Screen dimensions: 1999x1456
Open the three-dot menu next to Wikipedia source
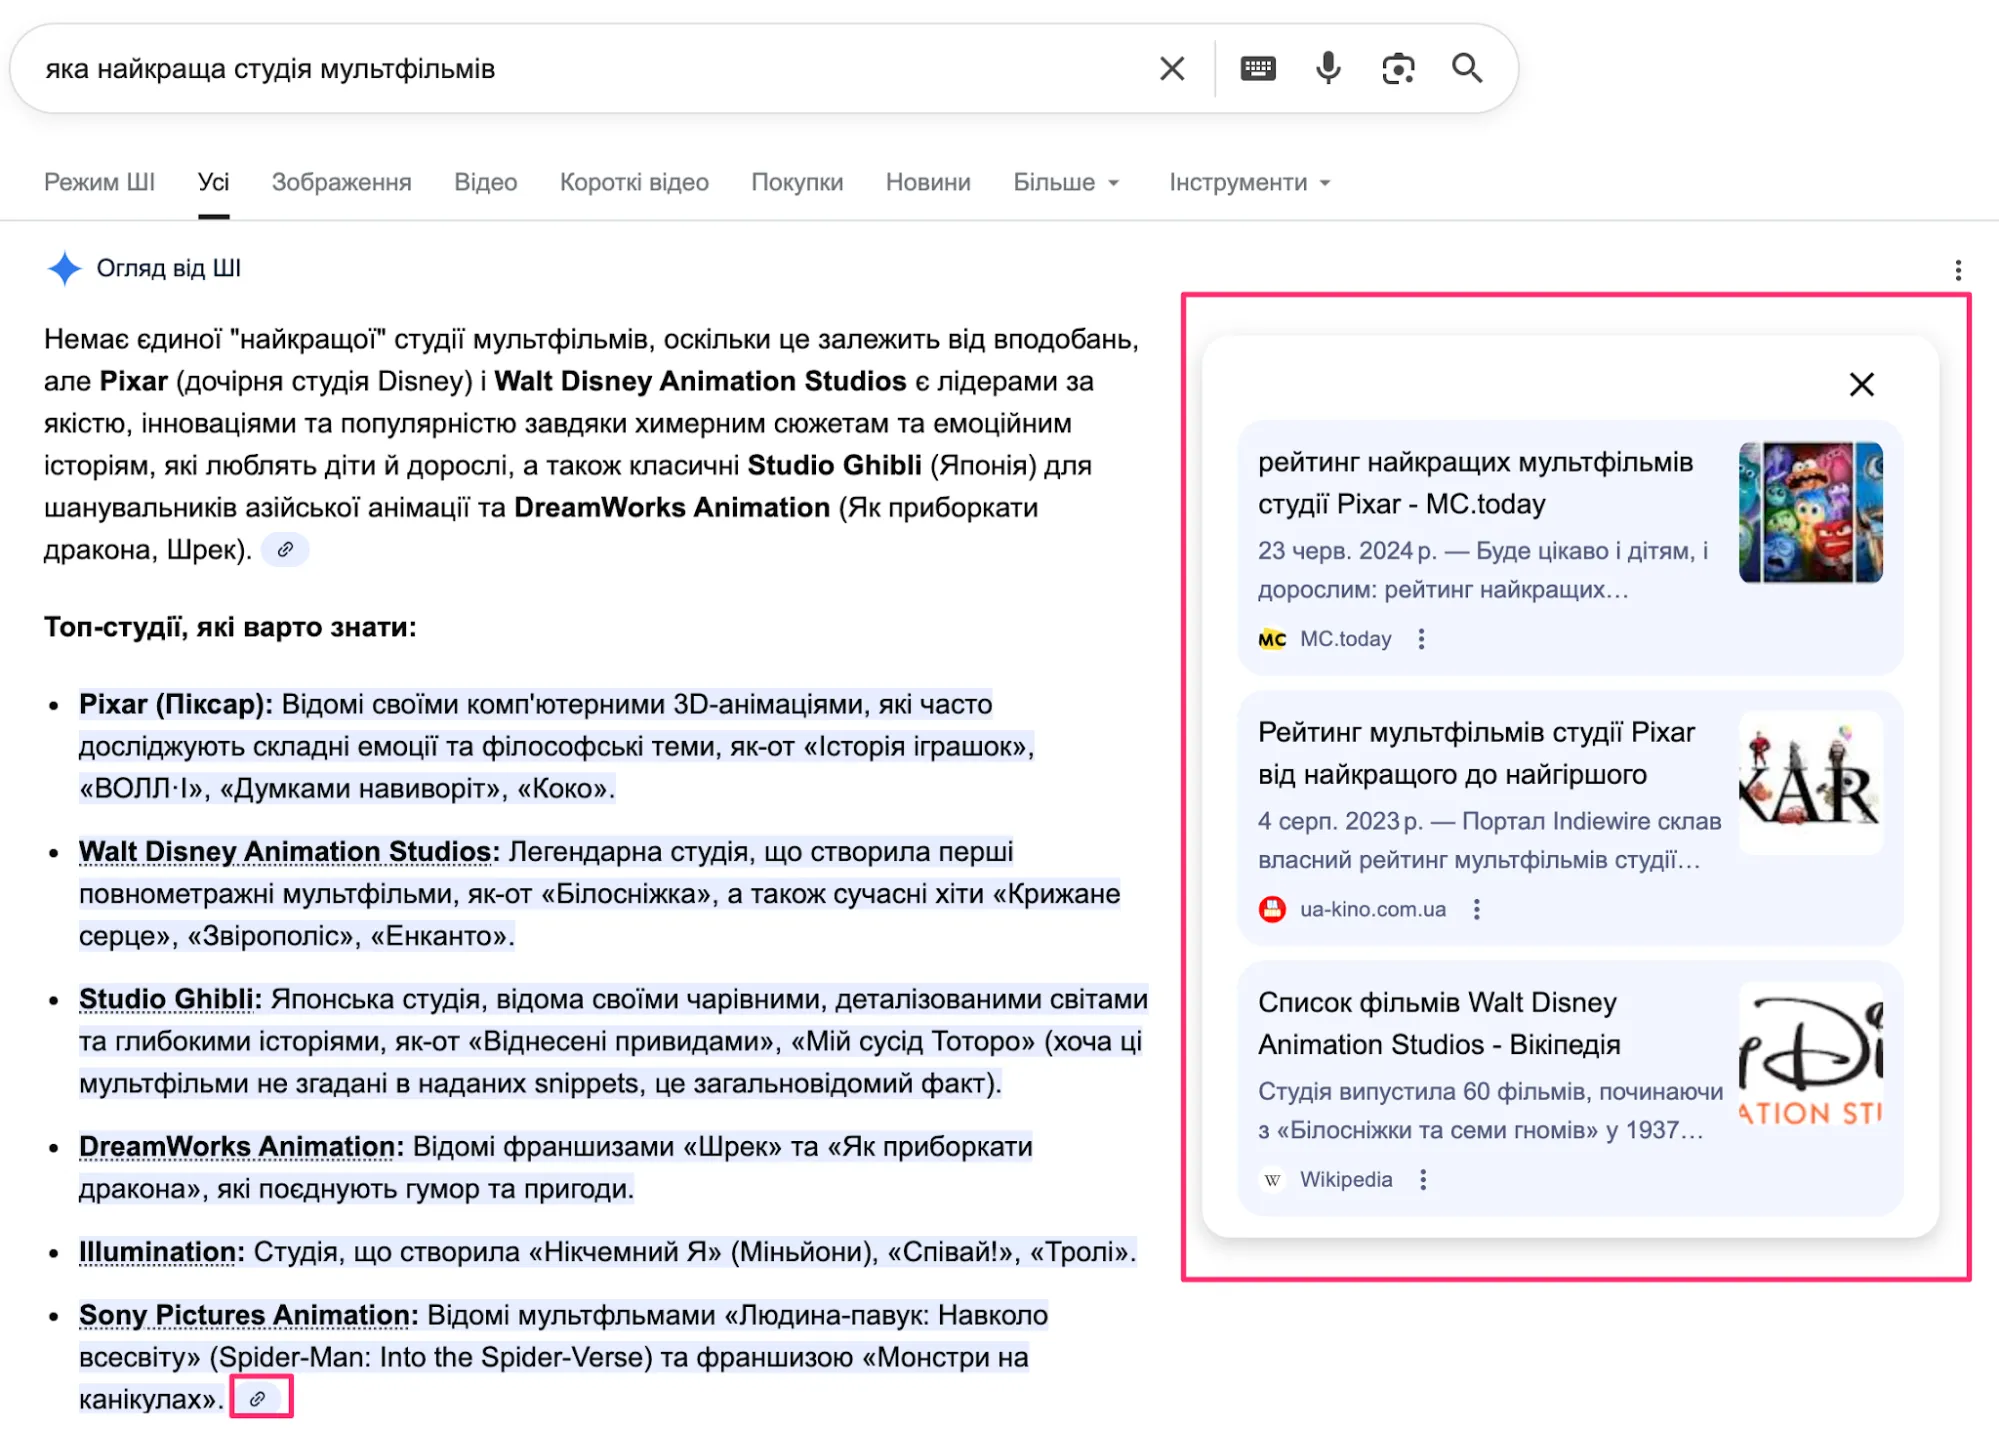(x=1422, y=1179)
